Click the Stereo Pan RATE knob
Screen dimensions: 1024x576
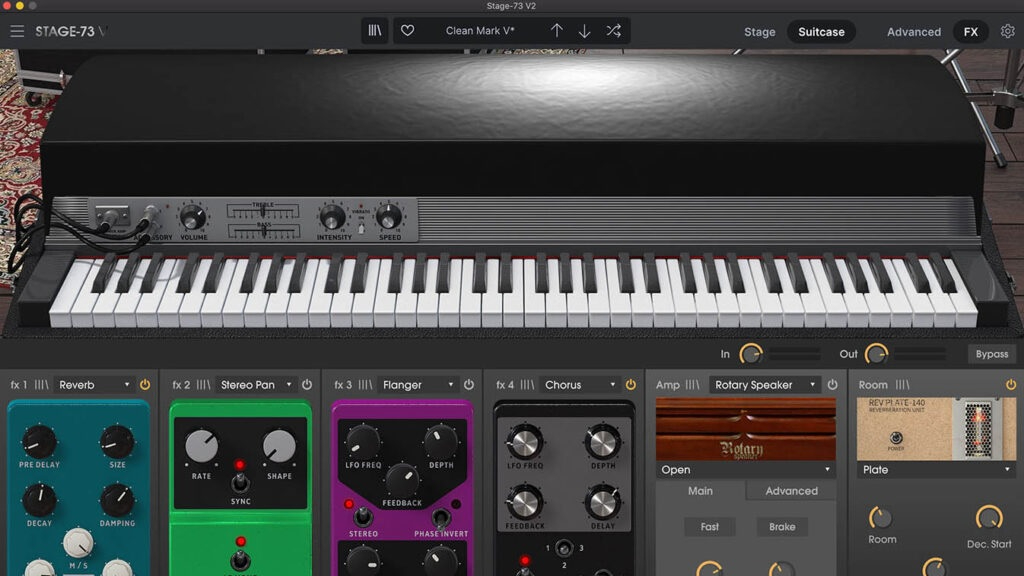(201, 447)
